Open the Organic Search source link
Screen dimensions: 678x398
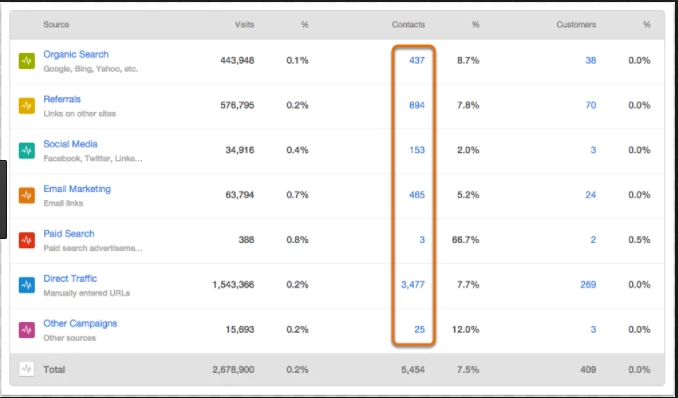coord(76,55)
